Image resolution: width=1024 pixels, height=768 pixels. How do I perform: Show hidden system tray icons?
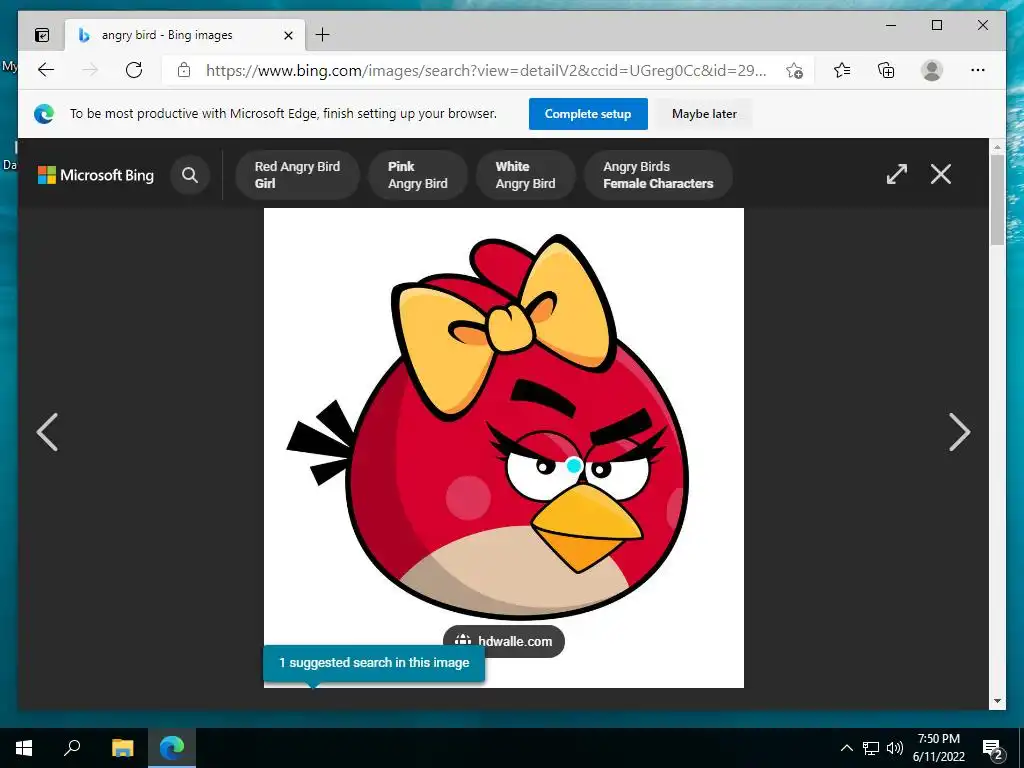click(846, 748)
